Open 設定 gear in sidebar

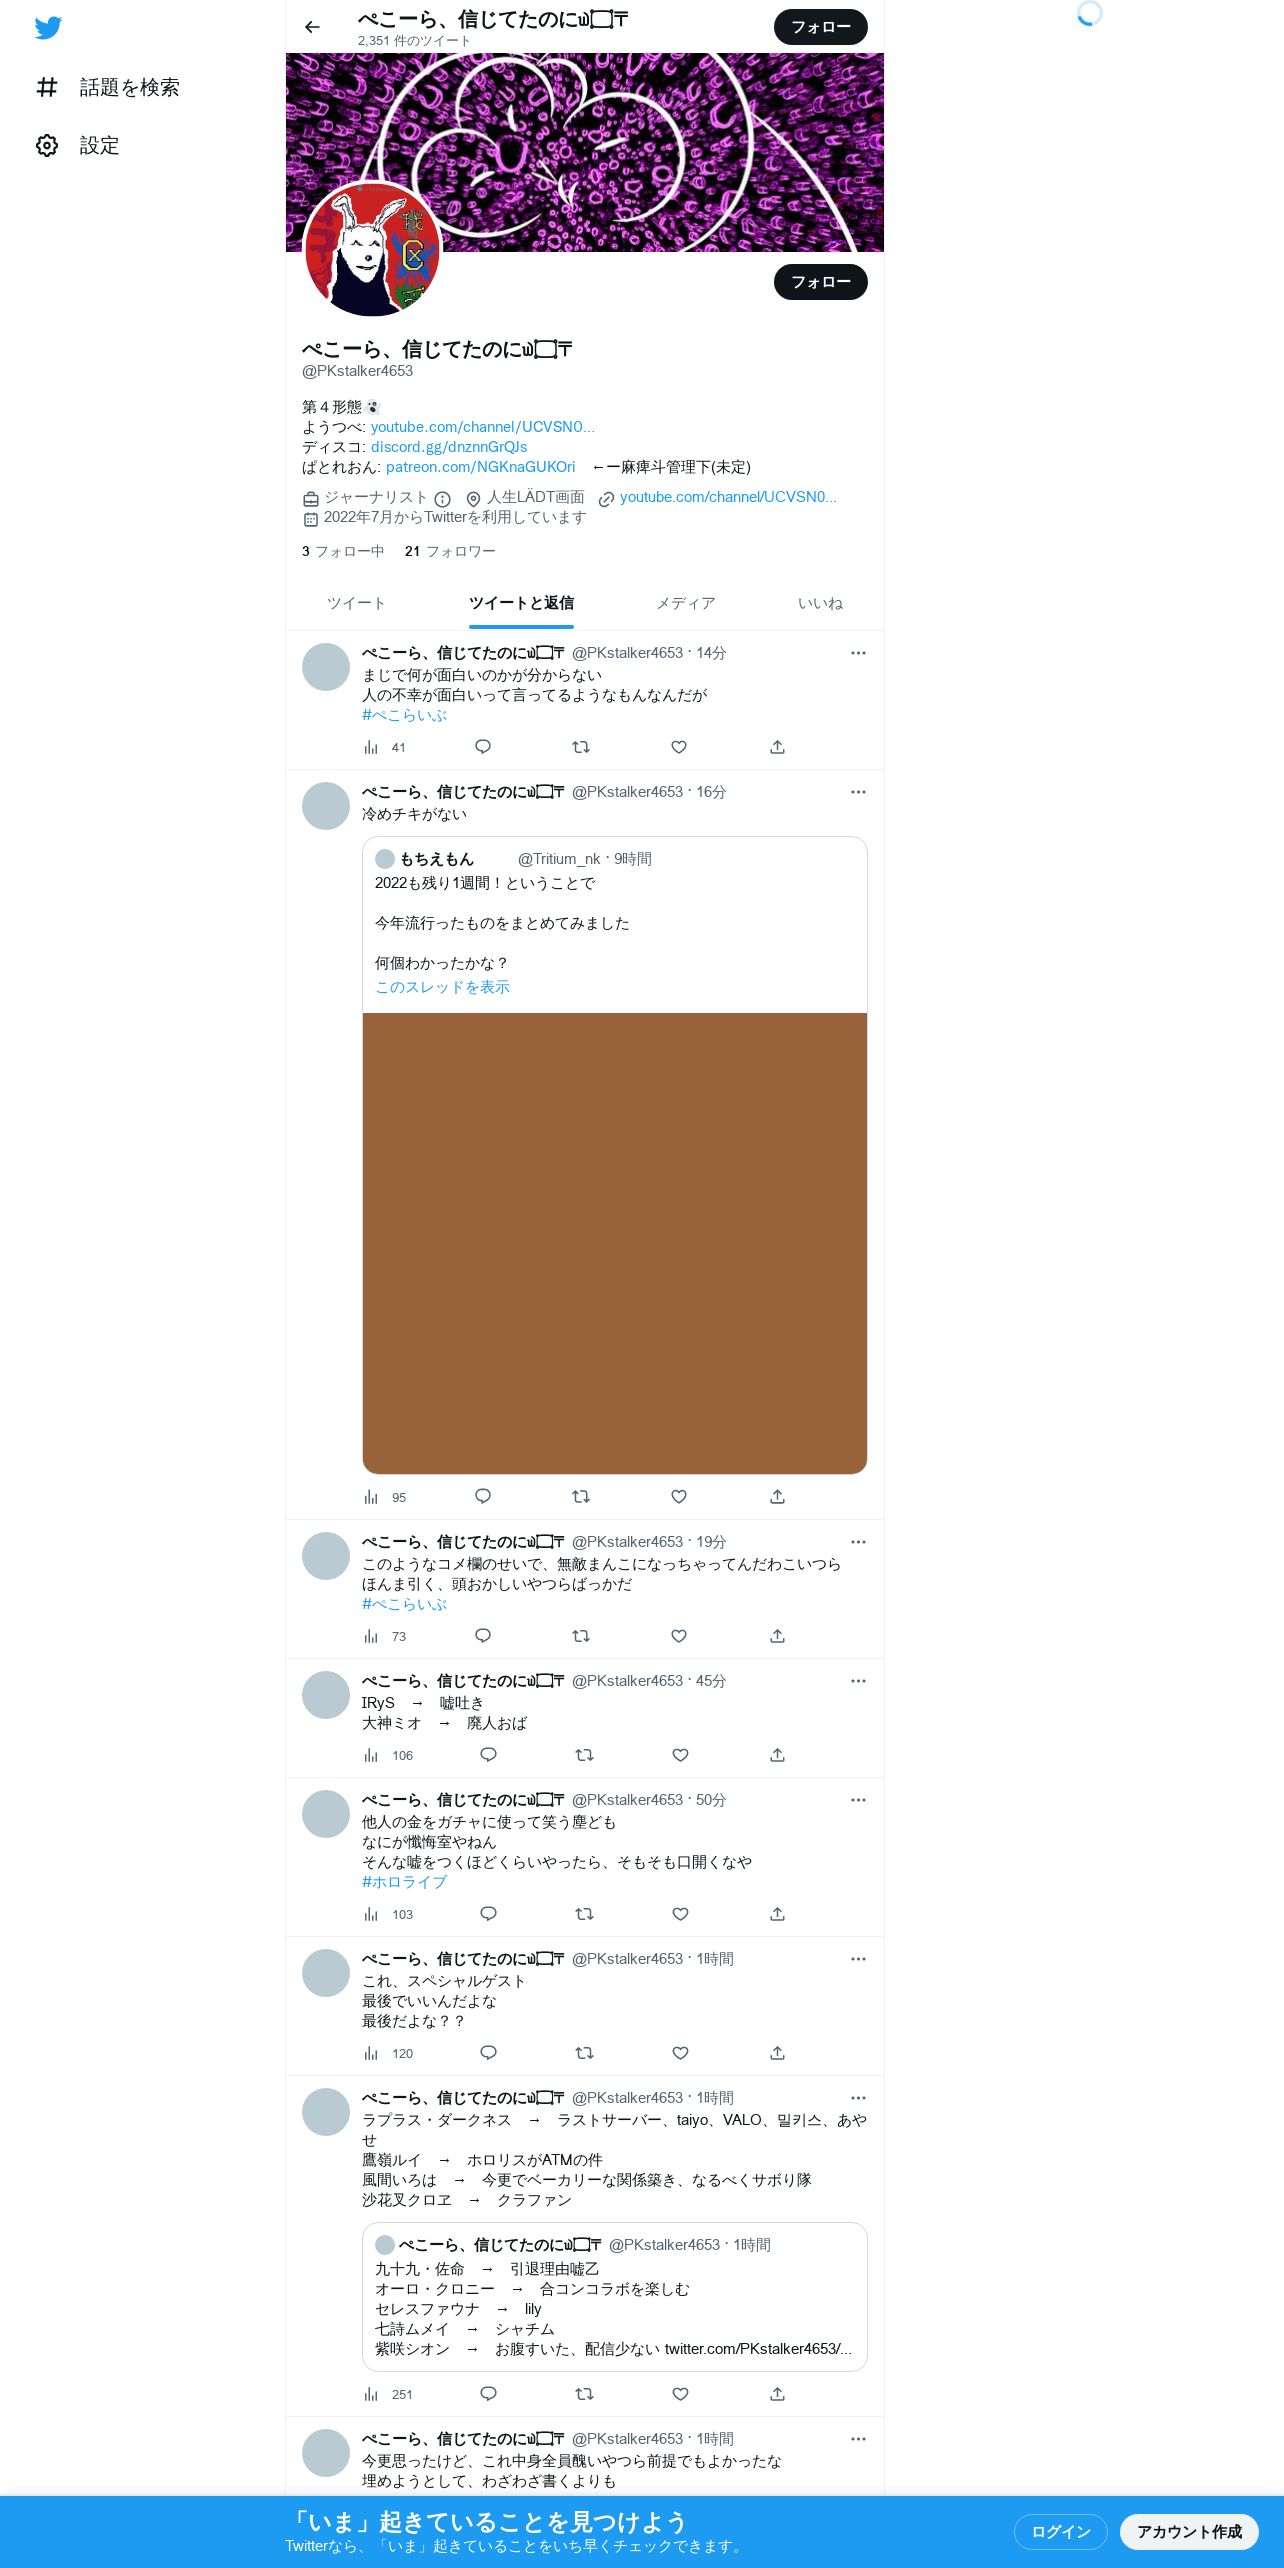coord(78,146)
